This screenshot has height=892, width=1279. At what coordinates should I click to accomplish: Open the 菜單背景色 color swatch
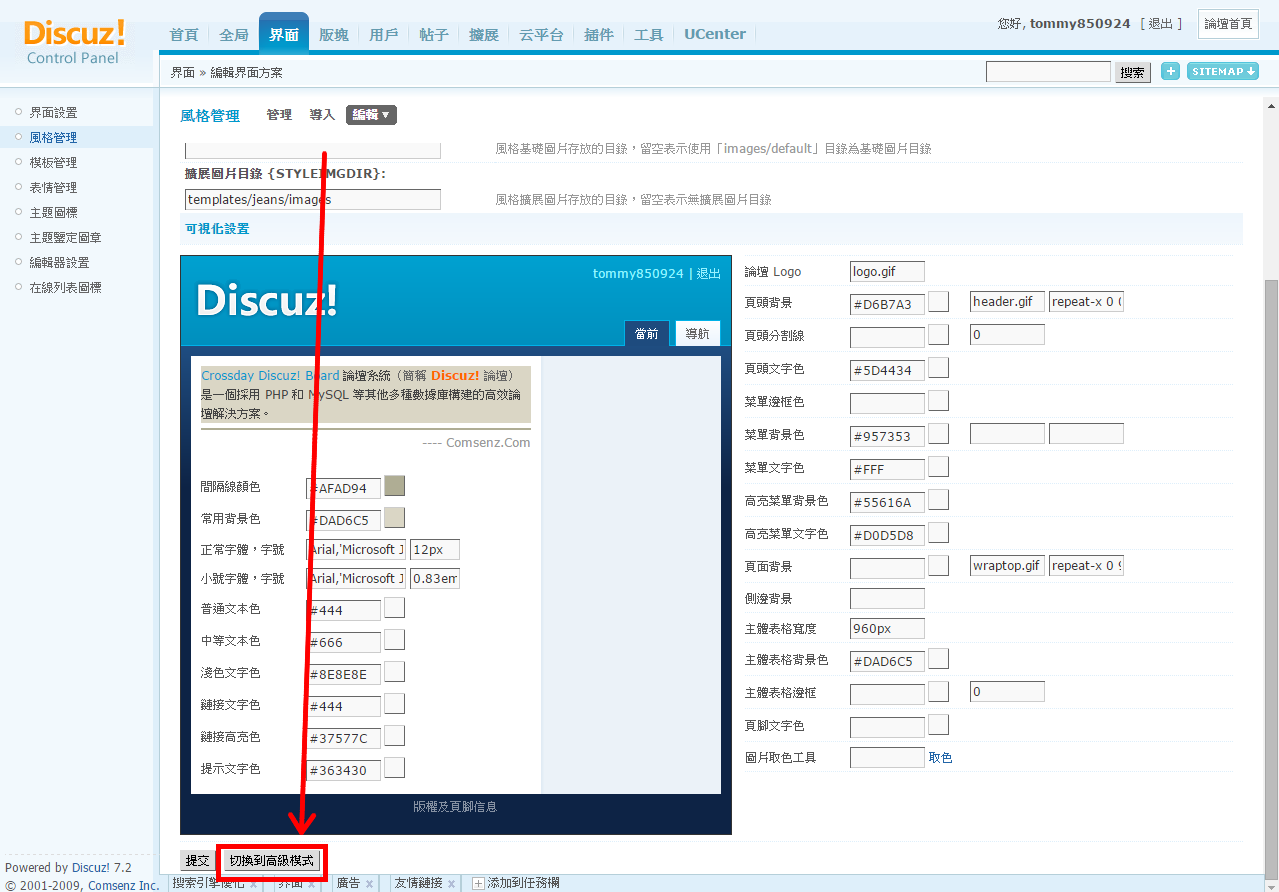click(939, 434)
